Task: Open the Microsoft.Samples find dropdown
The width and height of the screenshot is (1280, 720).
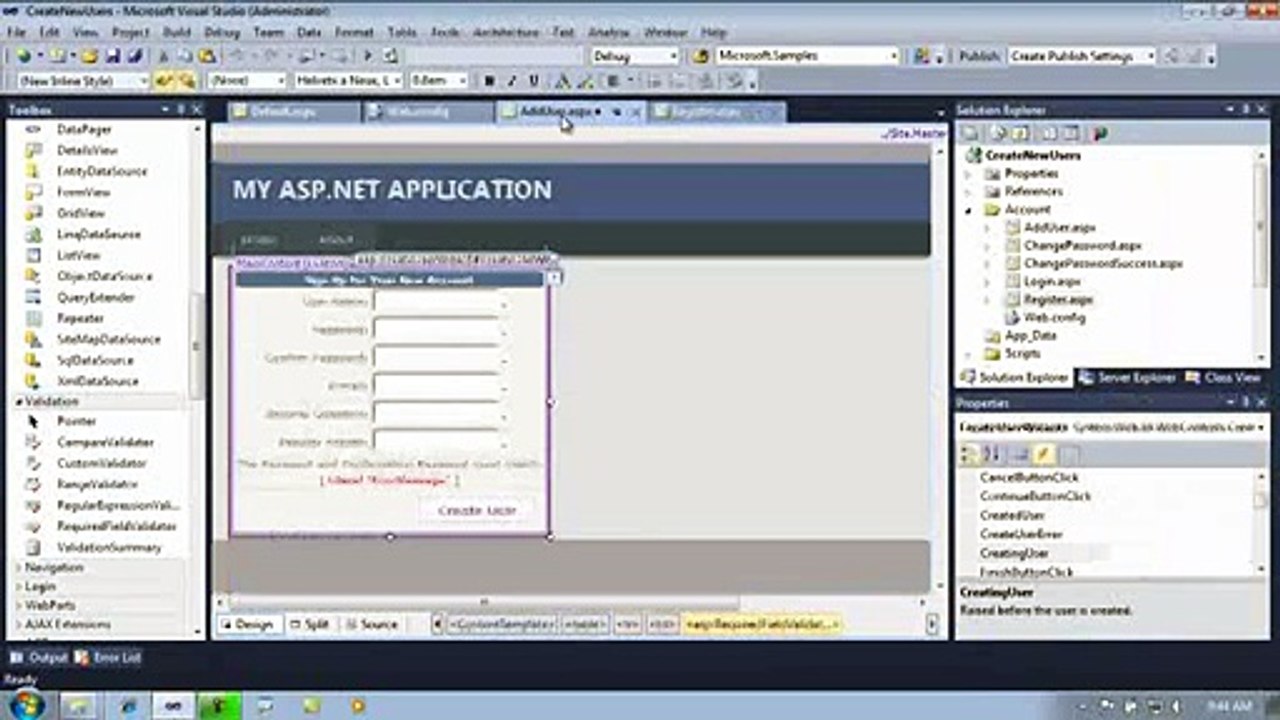Action: [807, 56]
